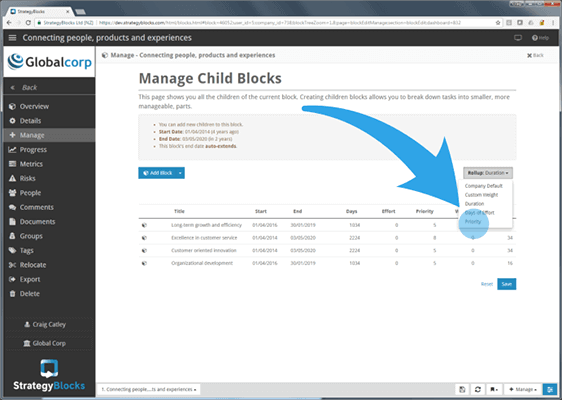Expand the bottom Manage dropdown
This screenshot has width=562, height=400.
tap(523, 389)
